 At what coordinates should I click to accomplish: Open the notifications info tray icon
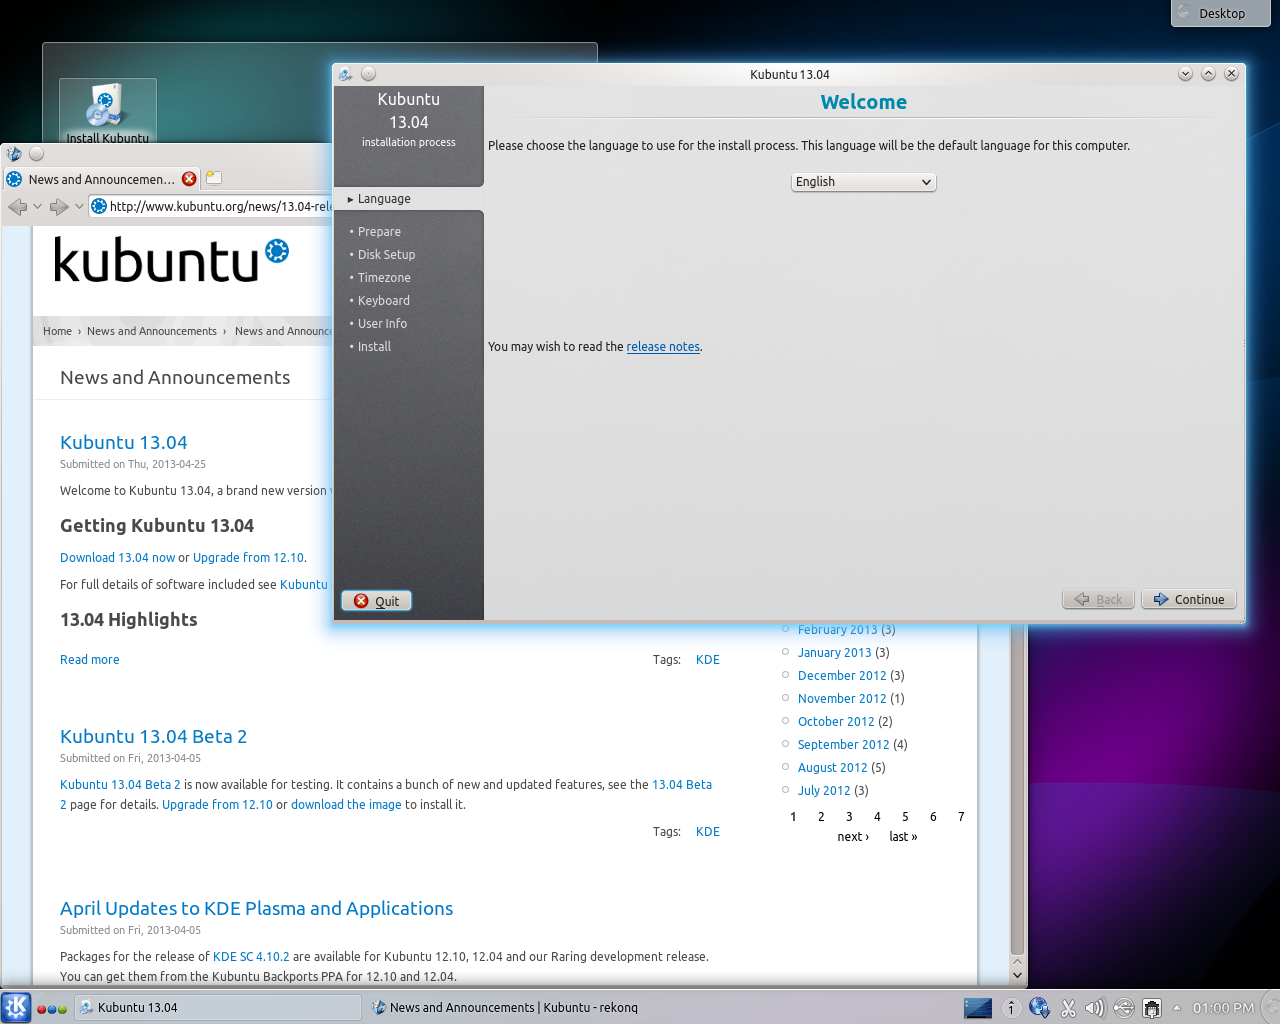1011,1008
